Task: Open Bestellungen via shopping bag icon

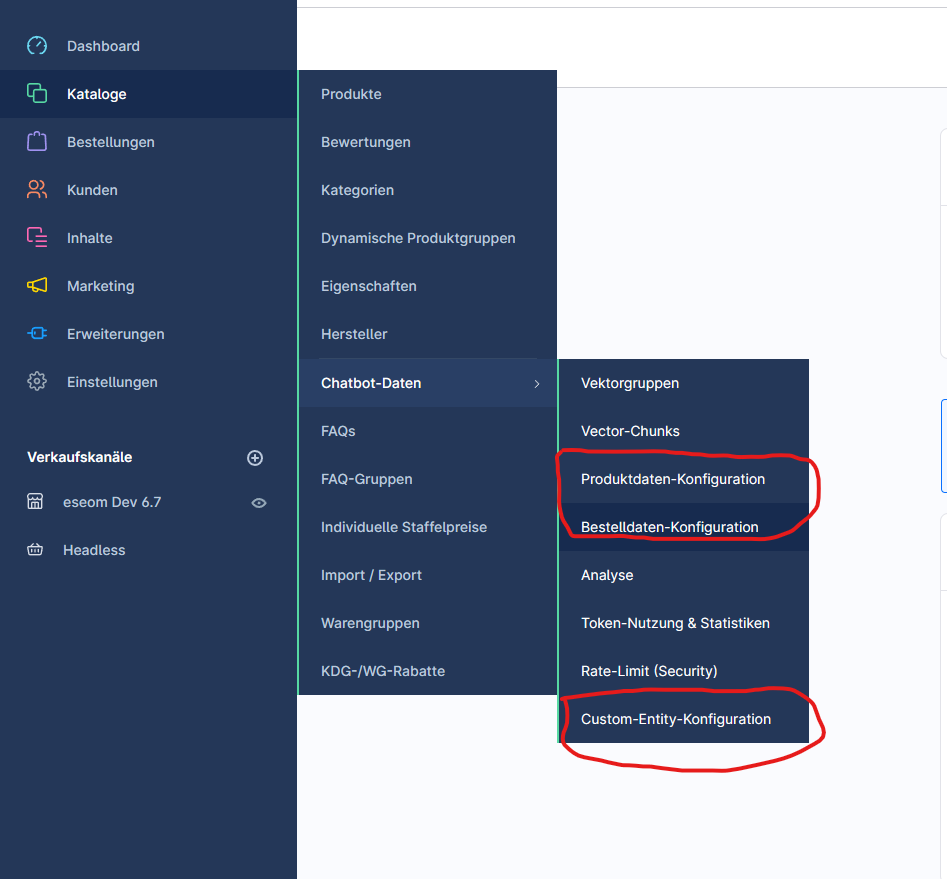Action: coord(37,142)
